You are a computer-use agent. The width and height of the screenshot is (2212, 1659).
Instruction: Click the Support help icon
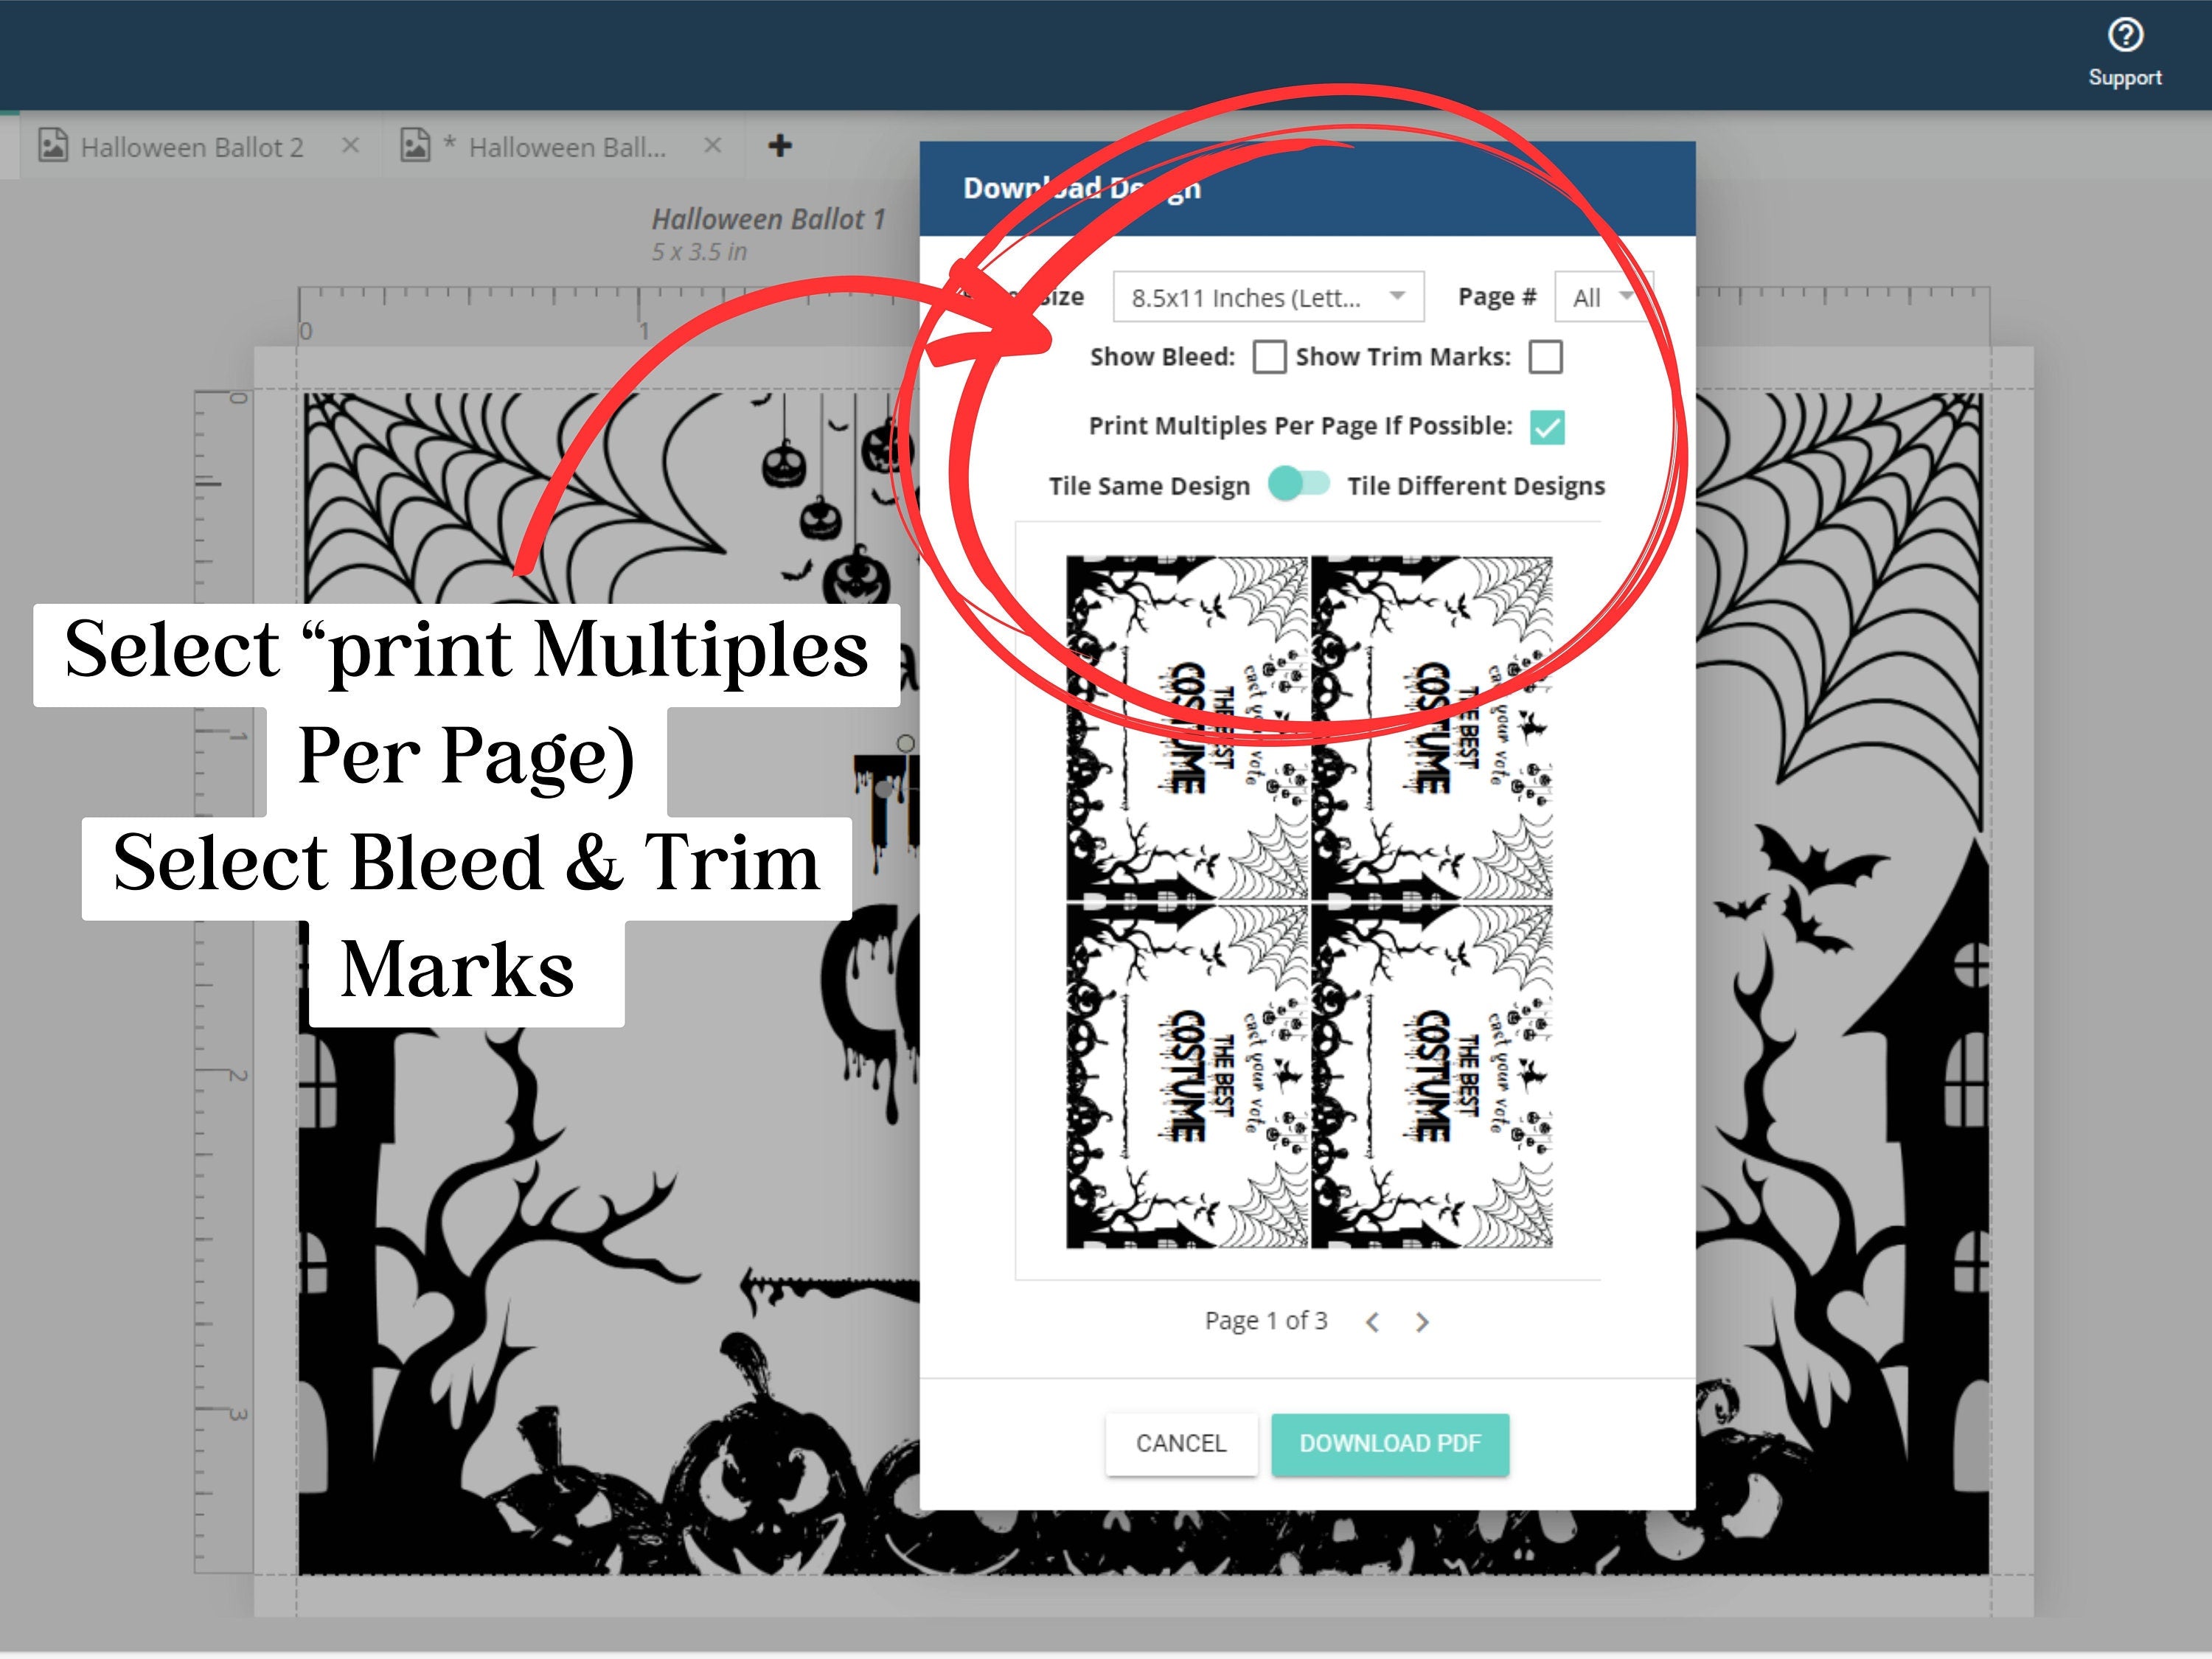pyautogui.click(x=2125, y=32)
